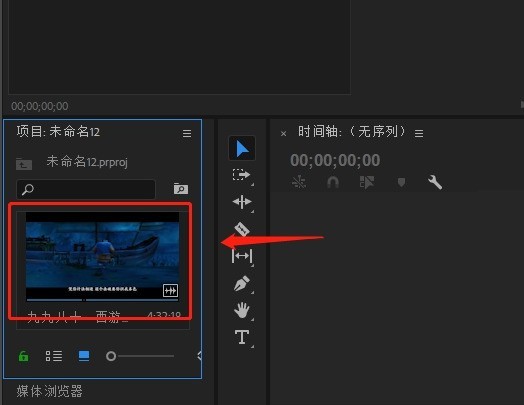Select the video clip thumbnail
The width and height of the screenshot is (524, 405).
[x=102, y=256]
